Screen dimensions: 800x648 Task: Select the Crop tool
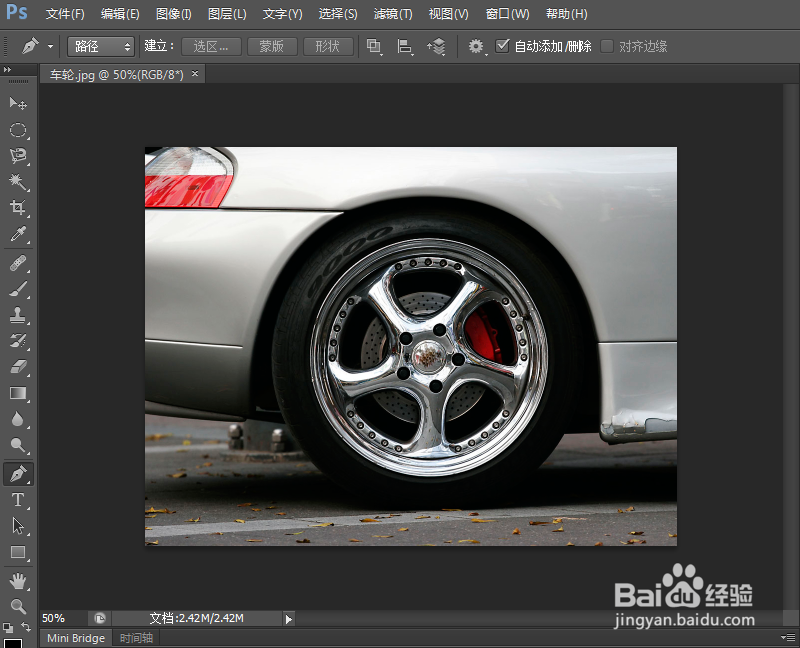[x=18, y=208]
